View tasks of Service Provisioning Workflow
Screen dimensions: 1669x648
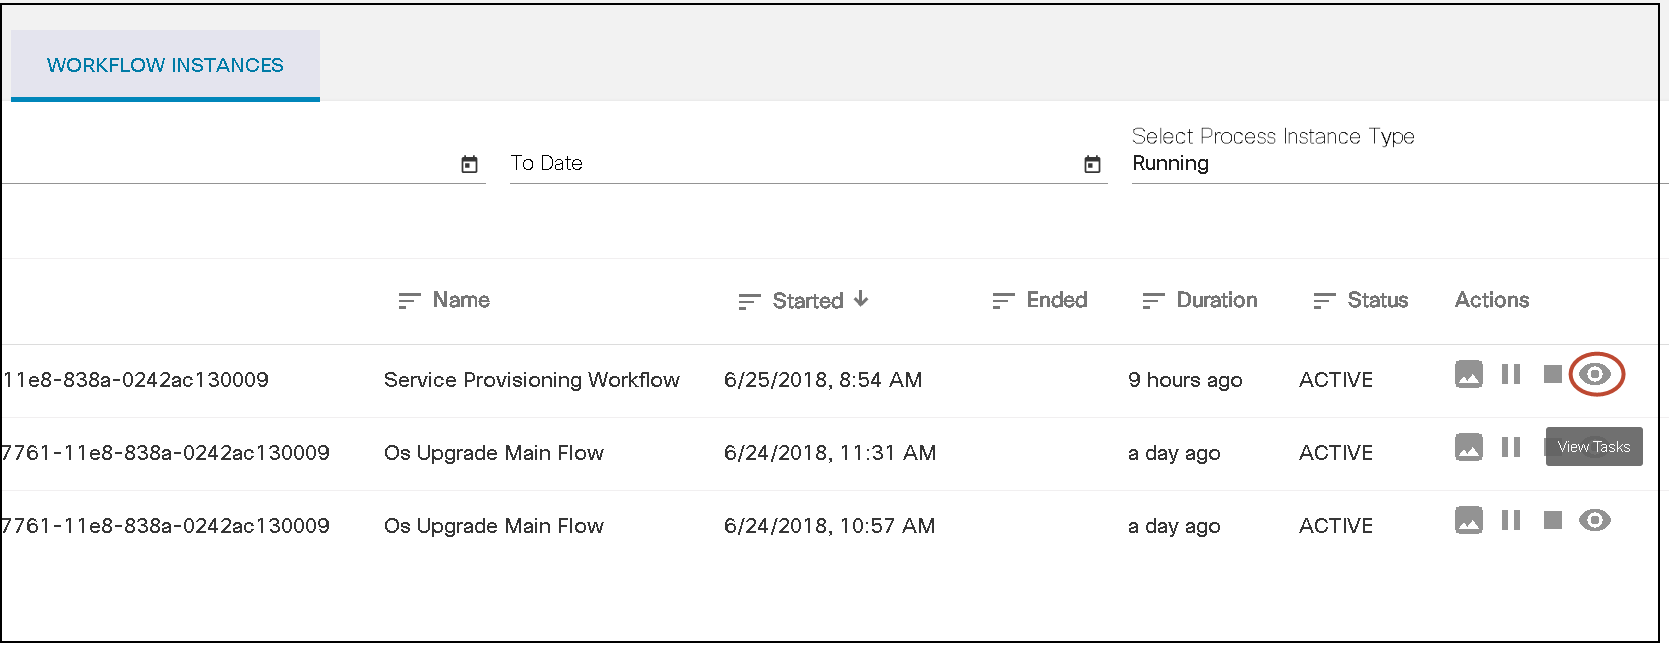[1595, 374]
